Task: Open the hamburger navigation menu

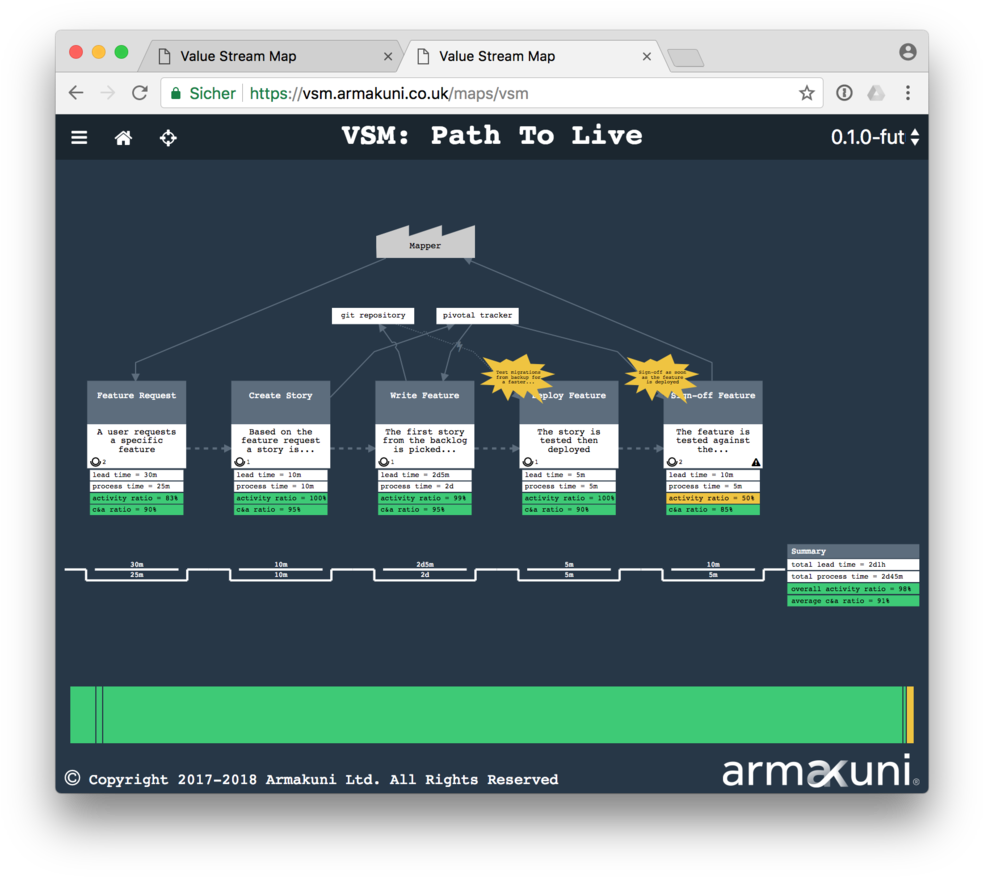Action: (79, 137)
